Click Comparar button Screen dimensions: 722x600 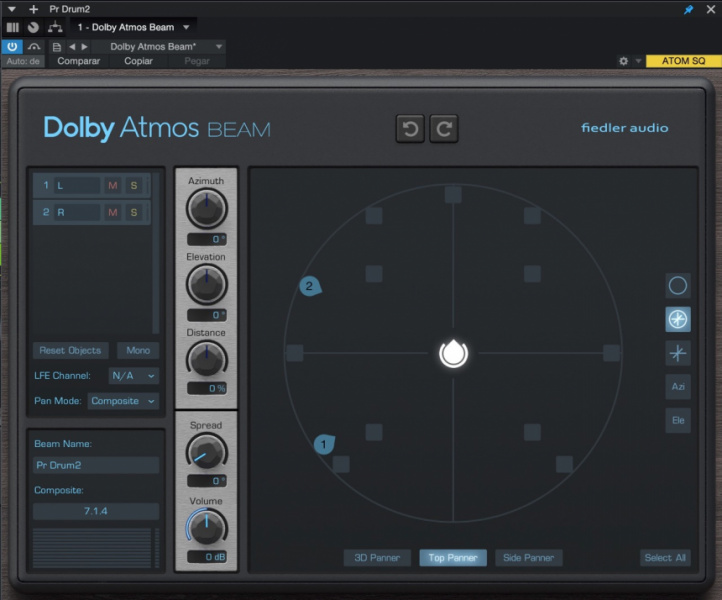tap(78, 61)
